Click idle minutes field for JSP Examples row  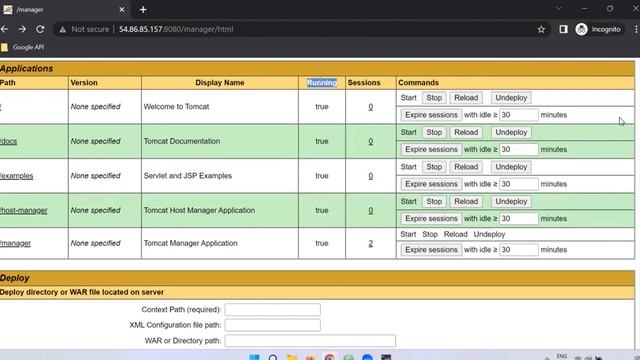point(519,184)
